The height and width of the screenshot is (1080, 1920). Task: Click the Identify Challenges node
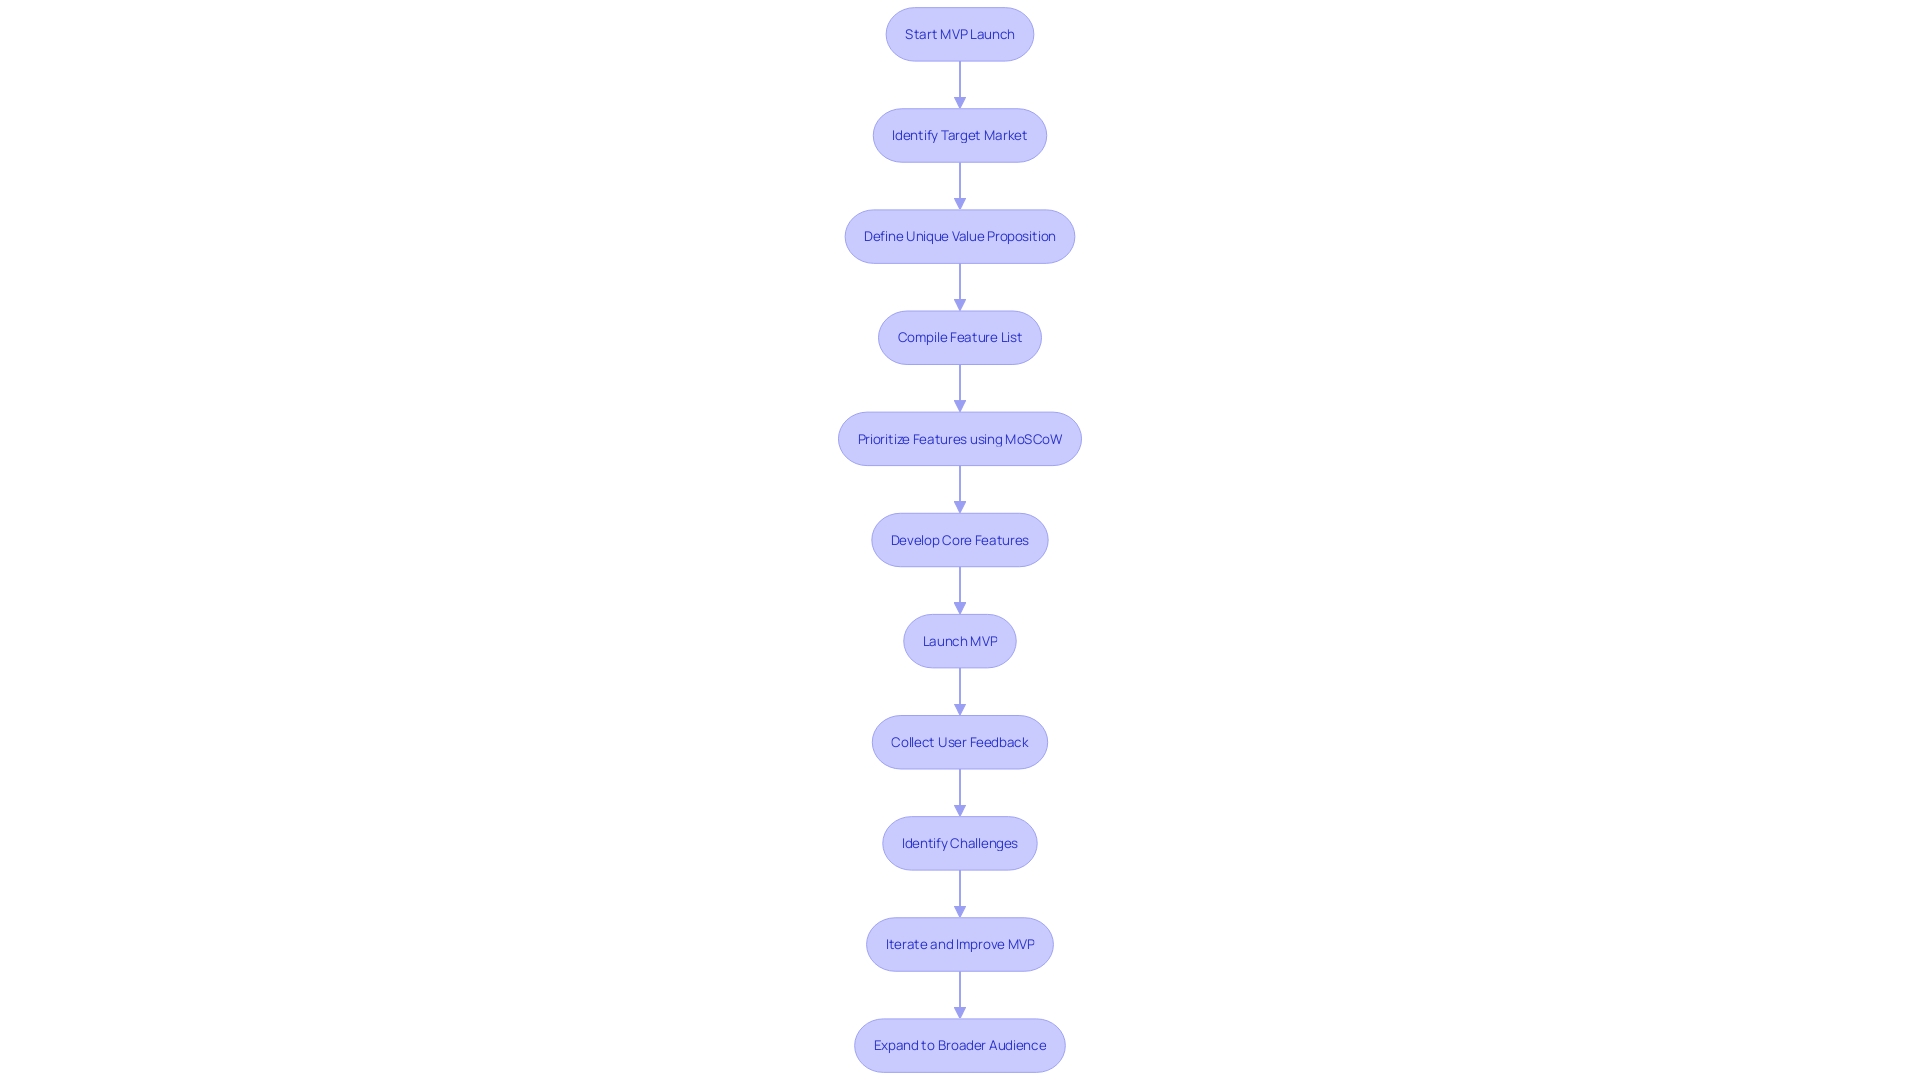coord(959,841)
